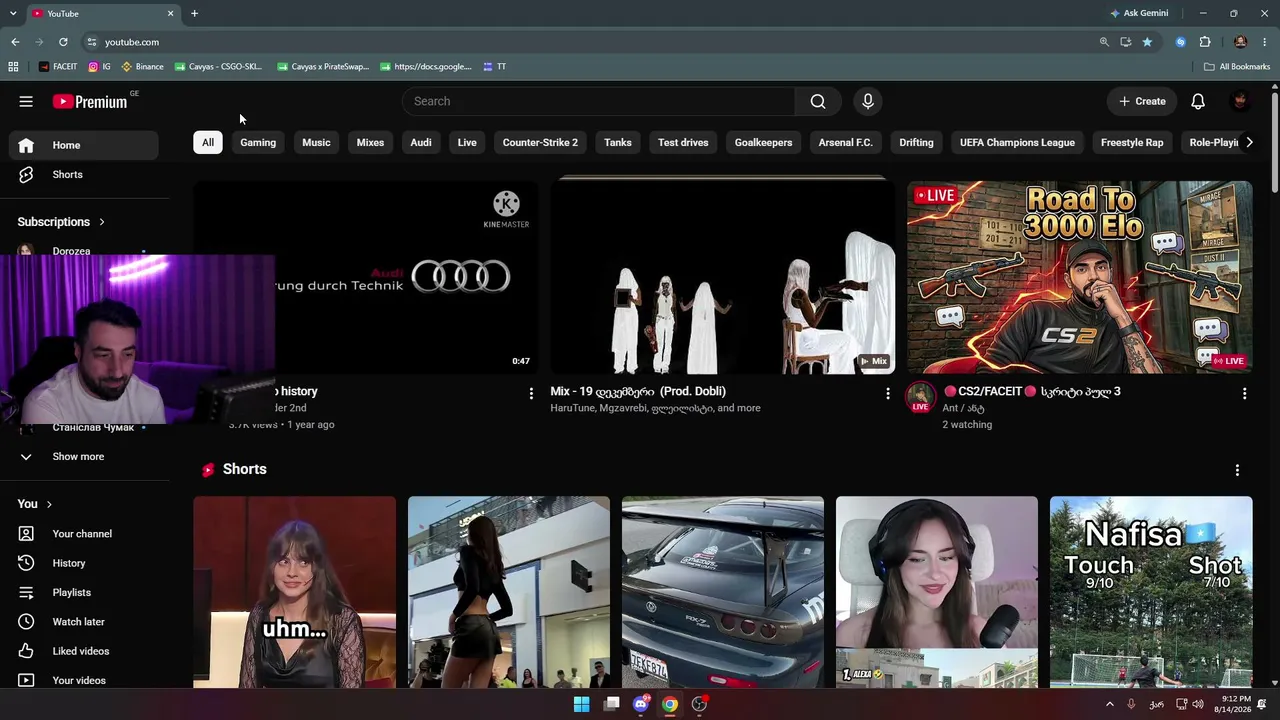
Task: Open options for the Audi history video
Action: (x=531, y=394)
